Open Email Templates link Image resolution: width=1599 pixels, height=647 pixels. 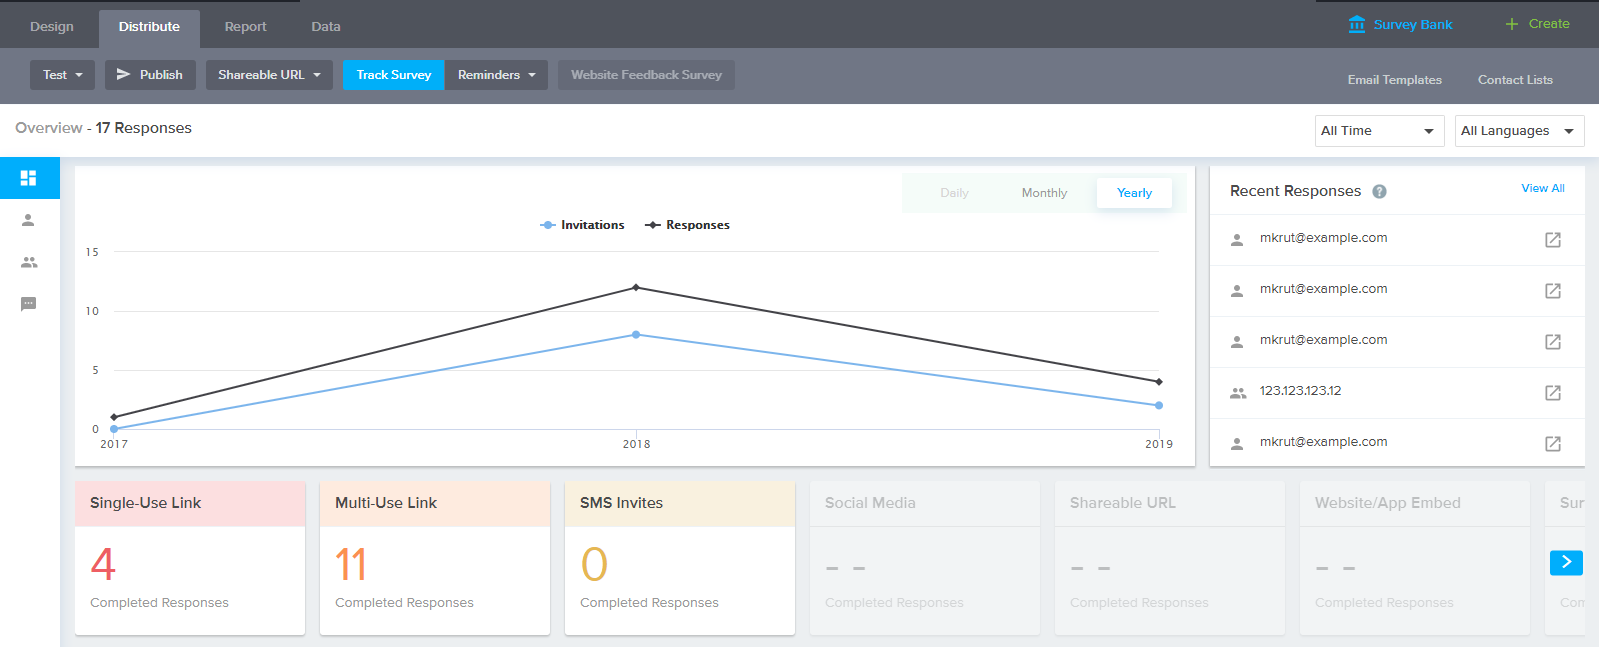click(1394, 80)
